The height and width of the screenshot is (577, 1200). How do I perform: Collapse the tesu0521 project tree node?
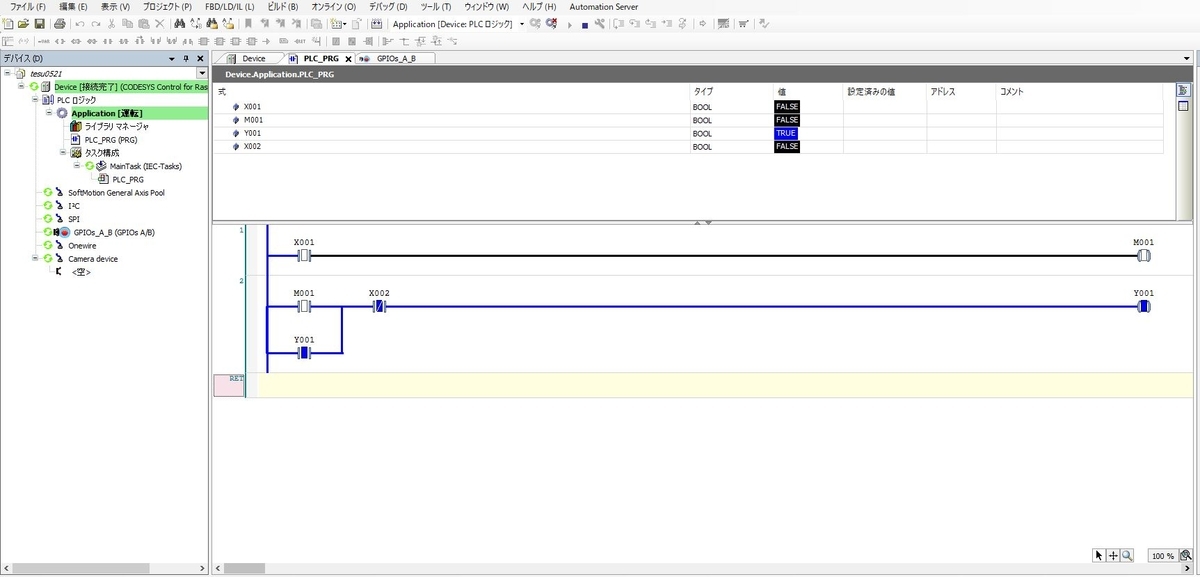pyautogui.click(x=7, y=73)
